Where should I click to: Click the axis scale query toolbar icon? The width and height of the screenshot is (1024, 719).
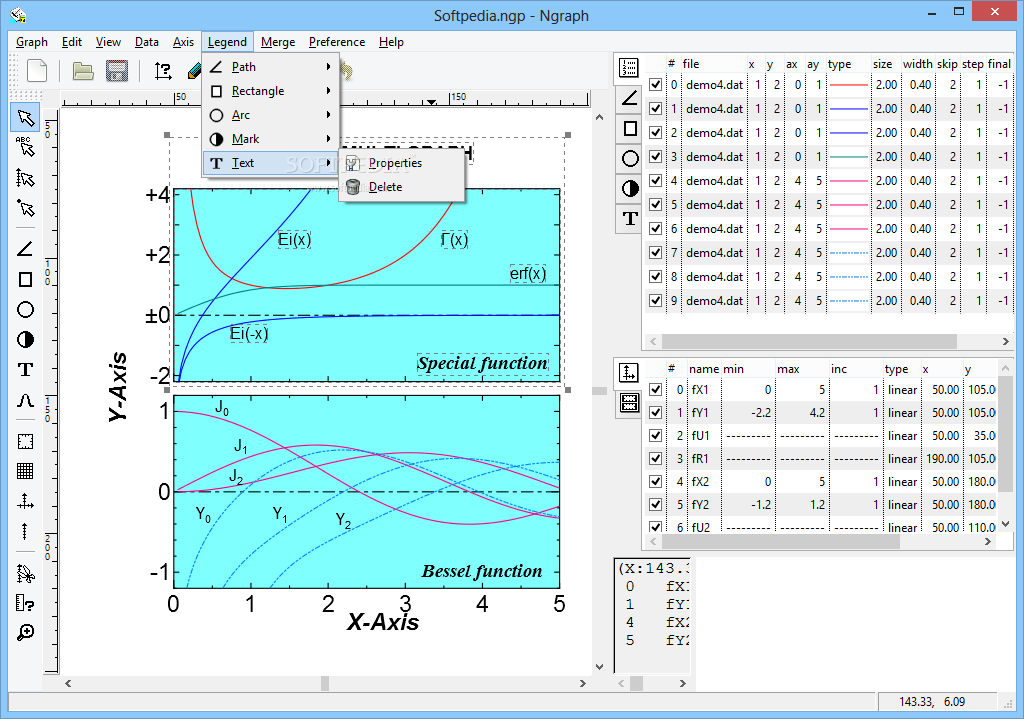pos(163,71)
